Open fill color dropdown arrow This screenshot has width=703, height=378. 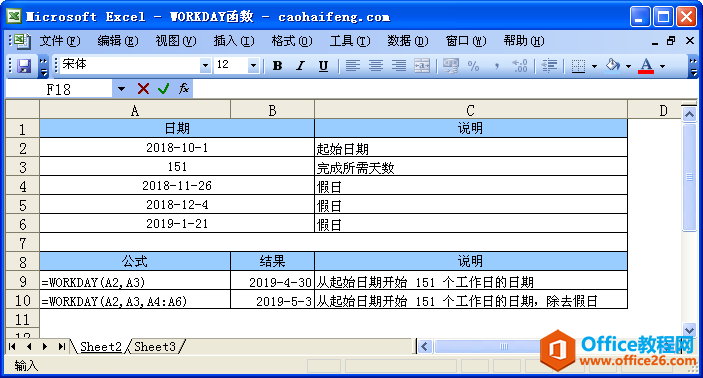[x=628, y=66]
